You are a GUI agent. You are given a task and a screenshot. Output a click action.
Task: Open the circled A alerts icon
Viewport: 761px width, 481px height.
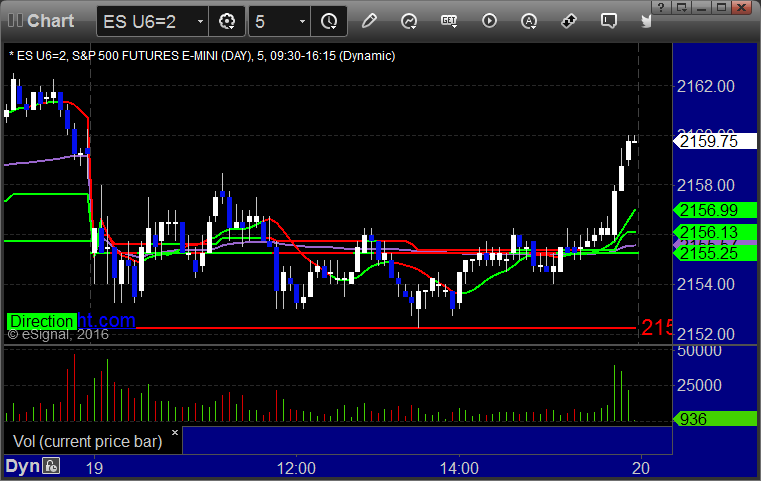click(x=529, y=21)
